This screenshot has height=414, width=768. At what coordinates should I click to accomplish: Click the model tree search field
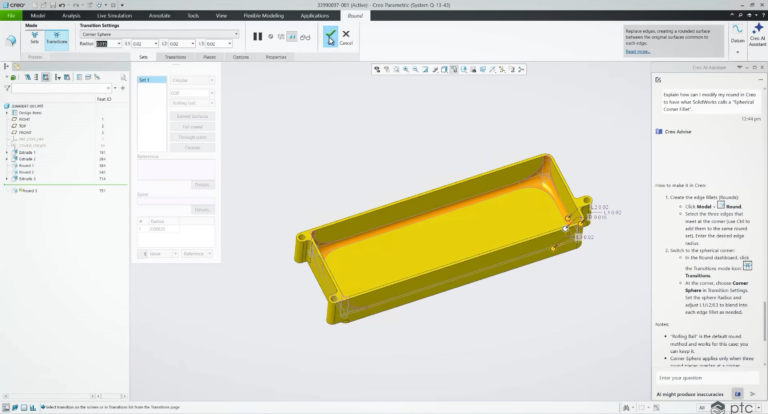pyautogui.click(x=61, y=88)
